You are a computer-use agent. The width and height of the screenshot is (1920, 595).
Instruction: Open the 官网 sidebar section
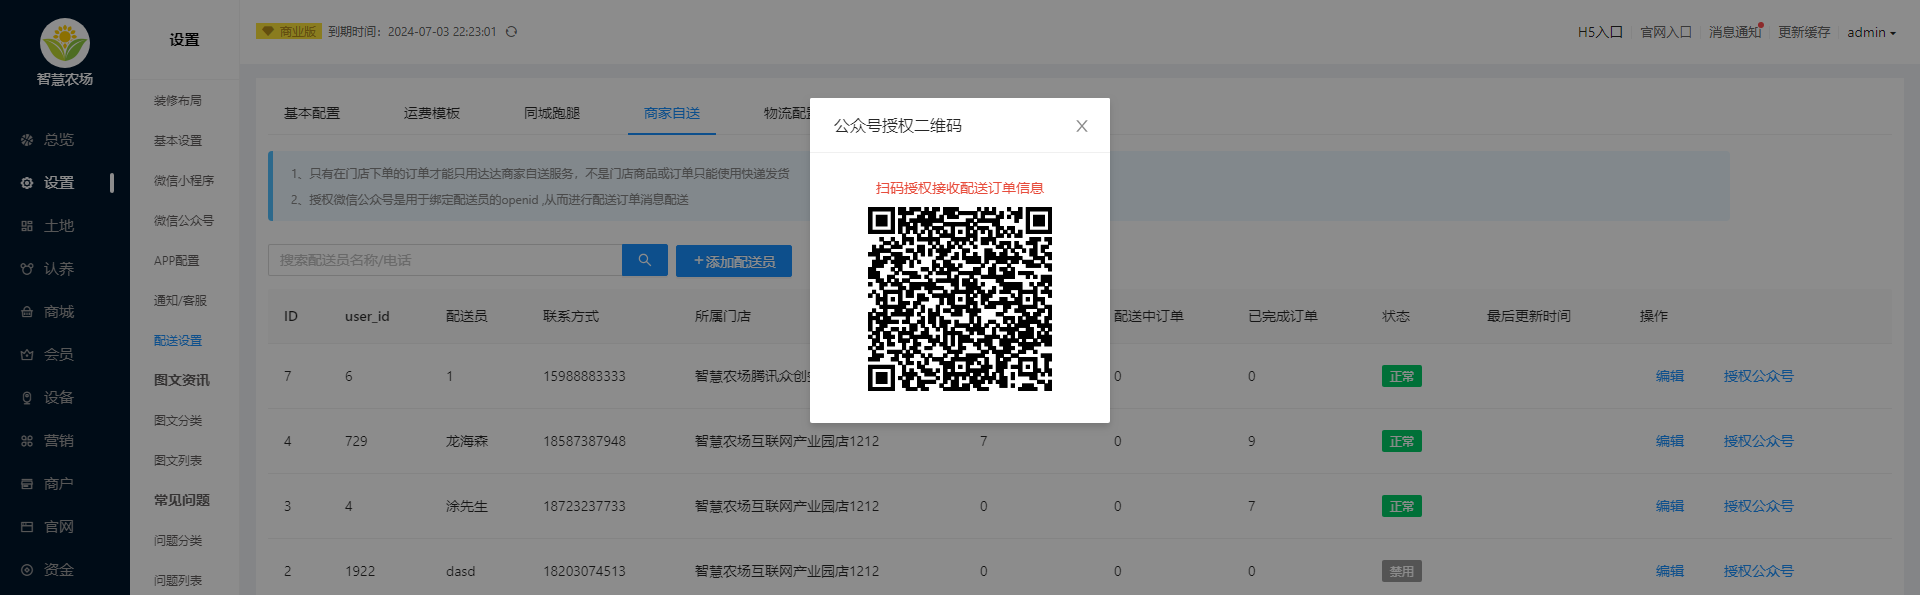click(59, 527)
